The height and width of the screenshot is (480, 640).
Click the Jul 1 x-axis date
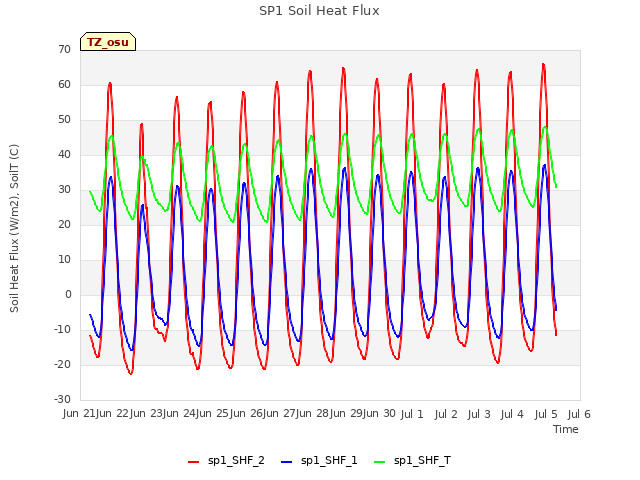coord(412,415)
